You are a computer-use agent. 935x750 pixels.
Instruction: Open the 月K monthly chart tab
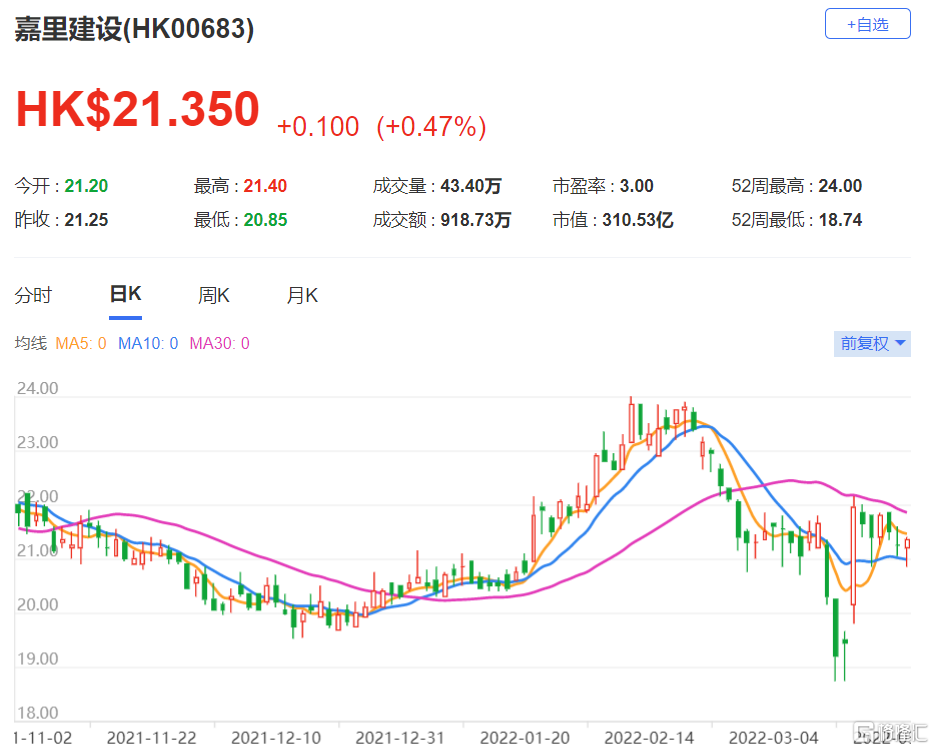pos(302,295)
